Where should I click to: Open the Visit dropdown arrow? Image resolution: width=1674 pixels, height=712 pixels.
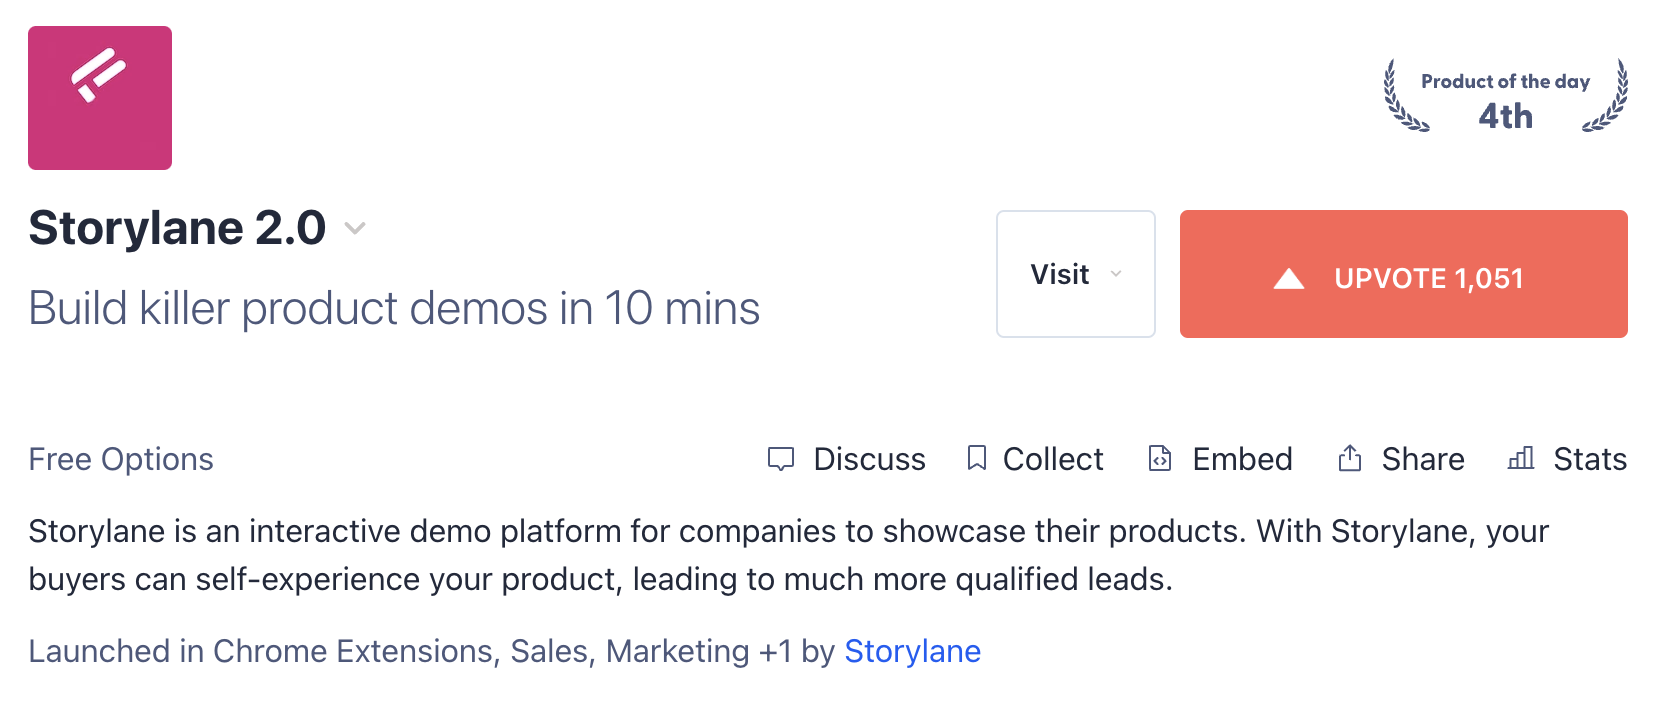(1116, 274)
